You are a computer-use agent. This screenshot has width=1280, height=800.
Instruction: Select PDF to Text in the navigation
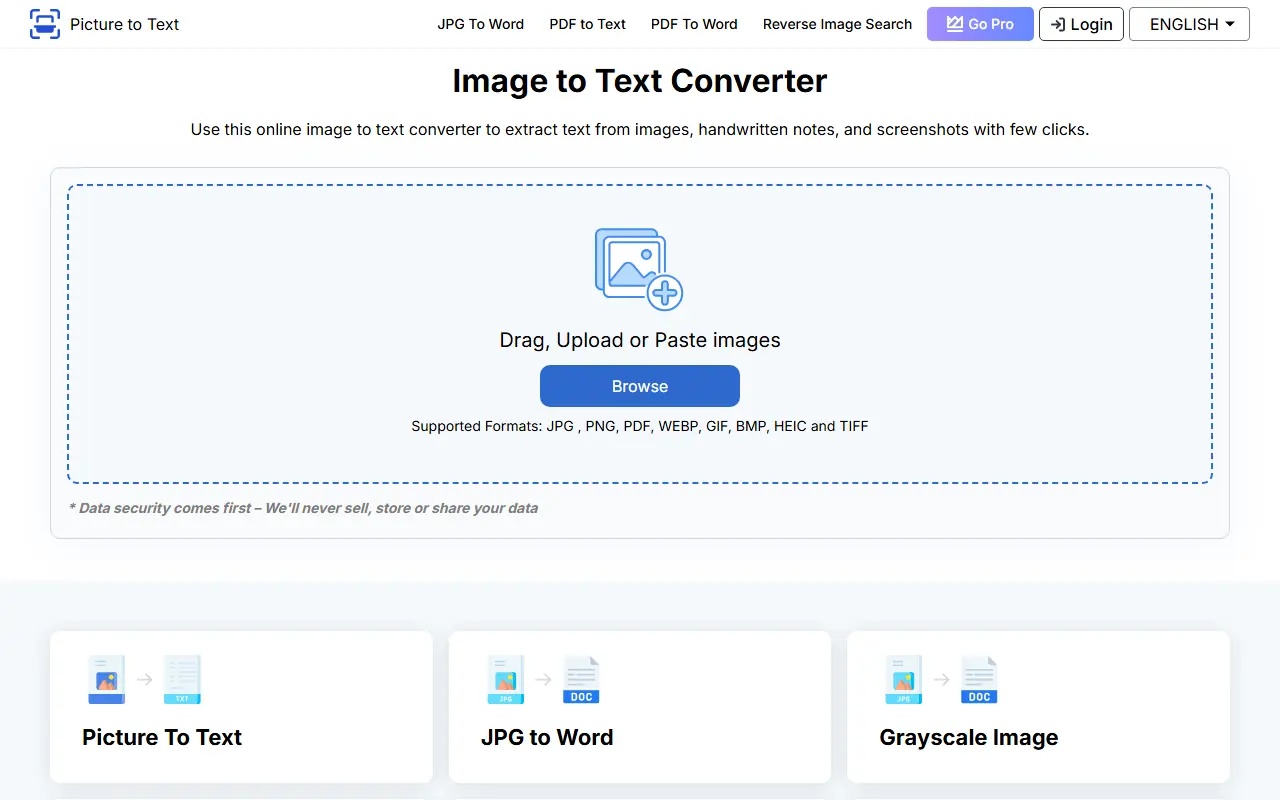pyautogui.click(x=587, y=24)
